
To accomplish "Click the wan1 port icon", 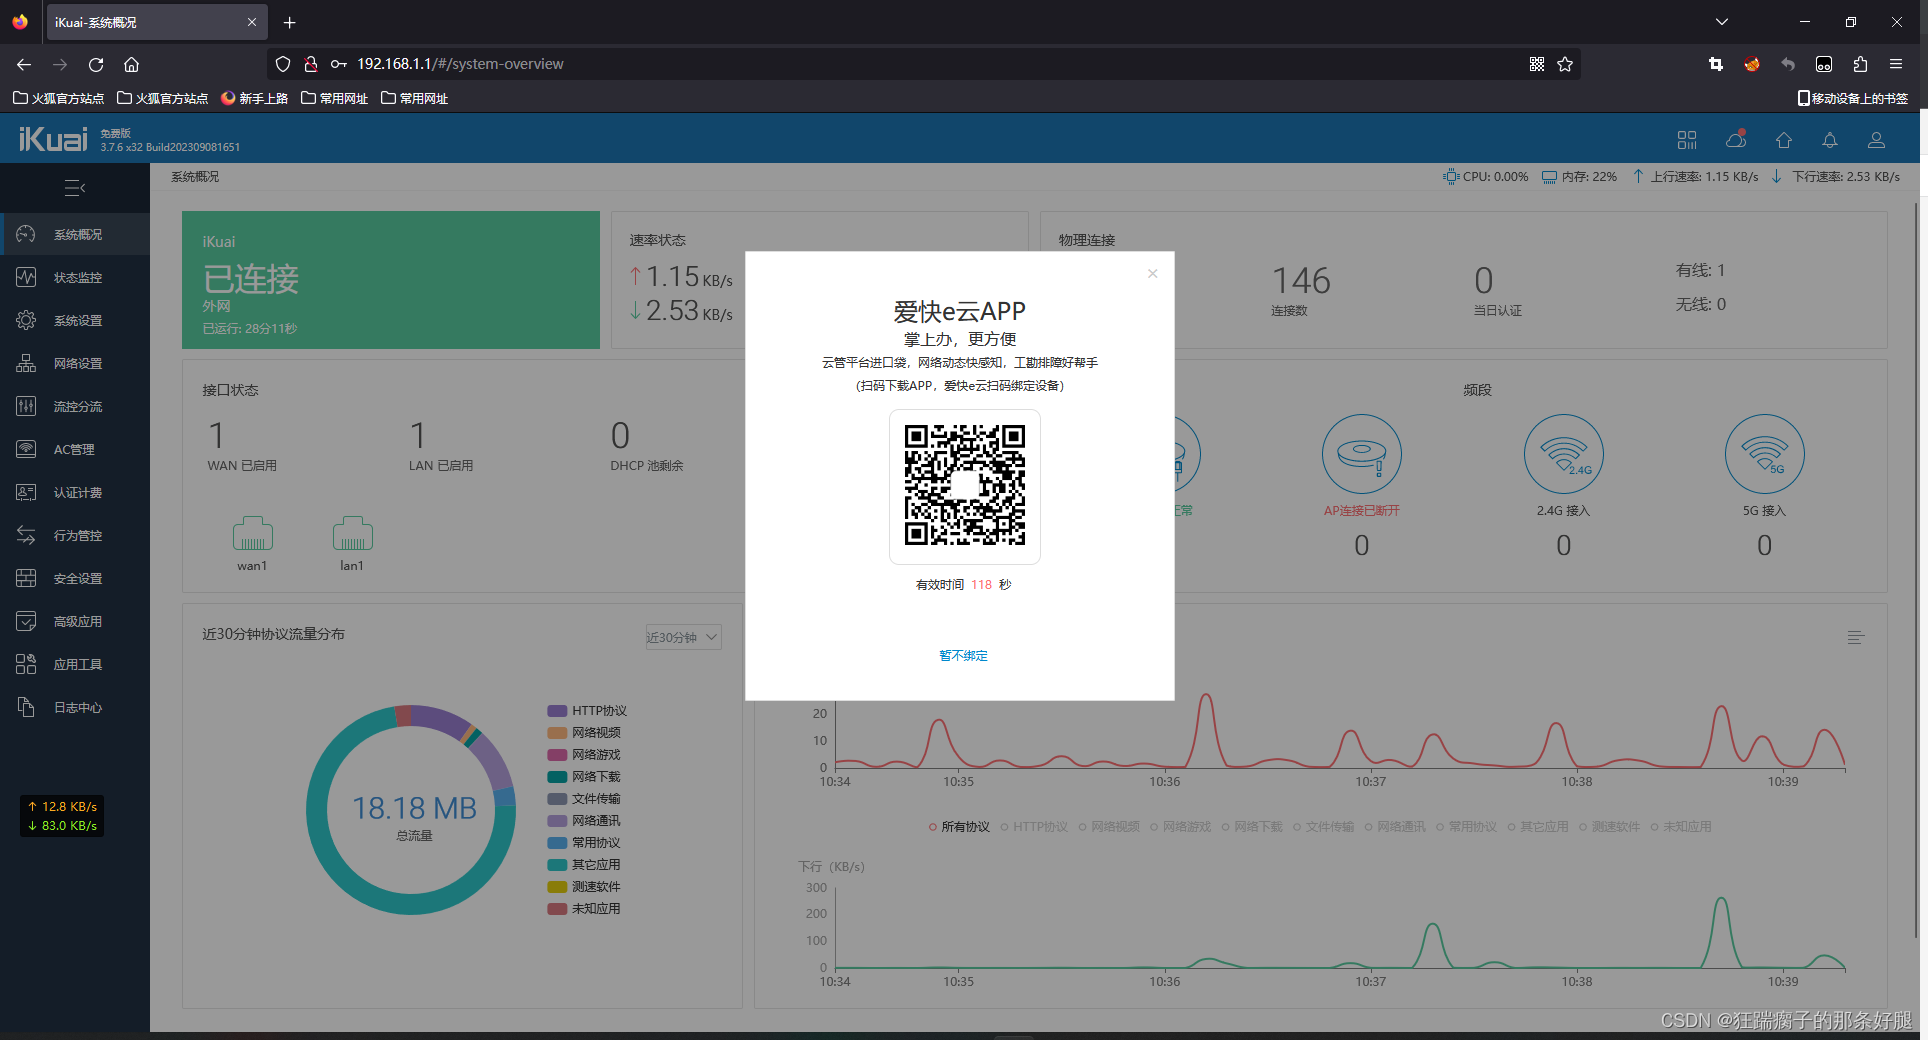I will [x=252, y=534].
